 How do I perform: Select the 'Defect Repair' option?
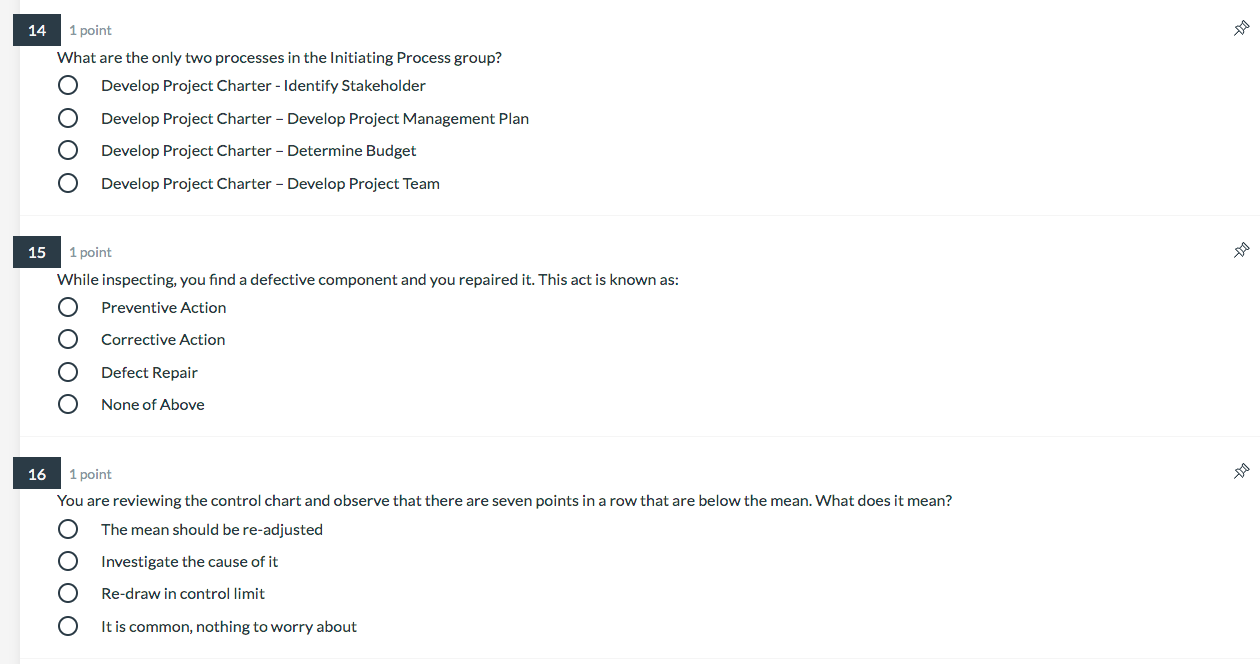pos(67,371)
